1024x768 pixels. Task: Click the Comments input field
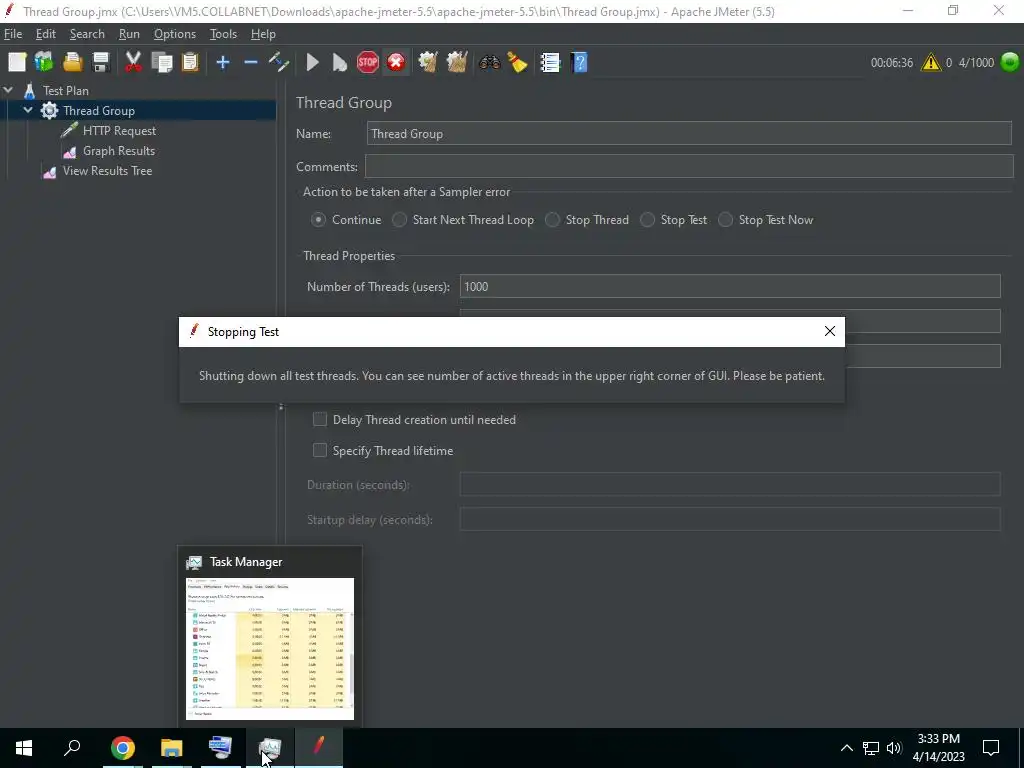689,167
